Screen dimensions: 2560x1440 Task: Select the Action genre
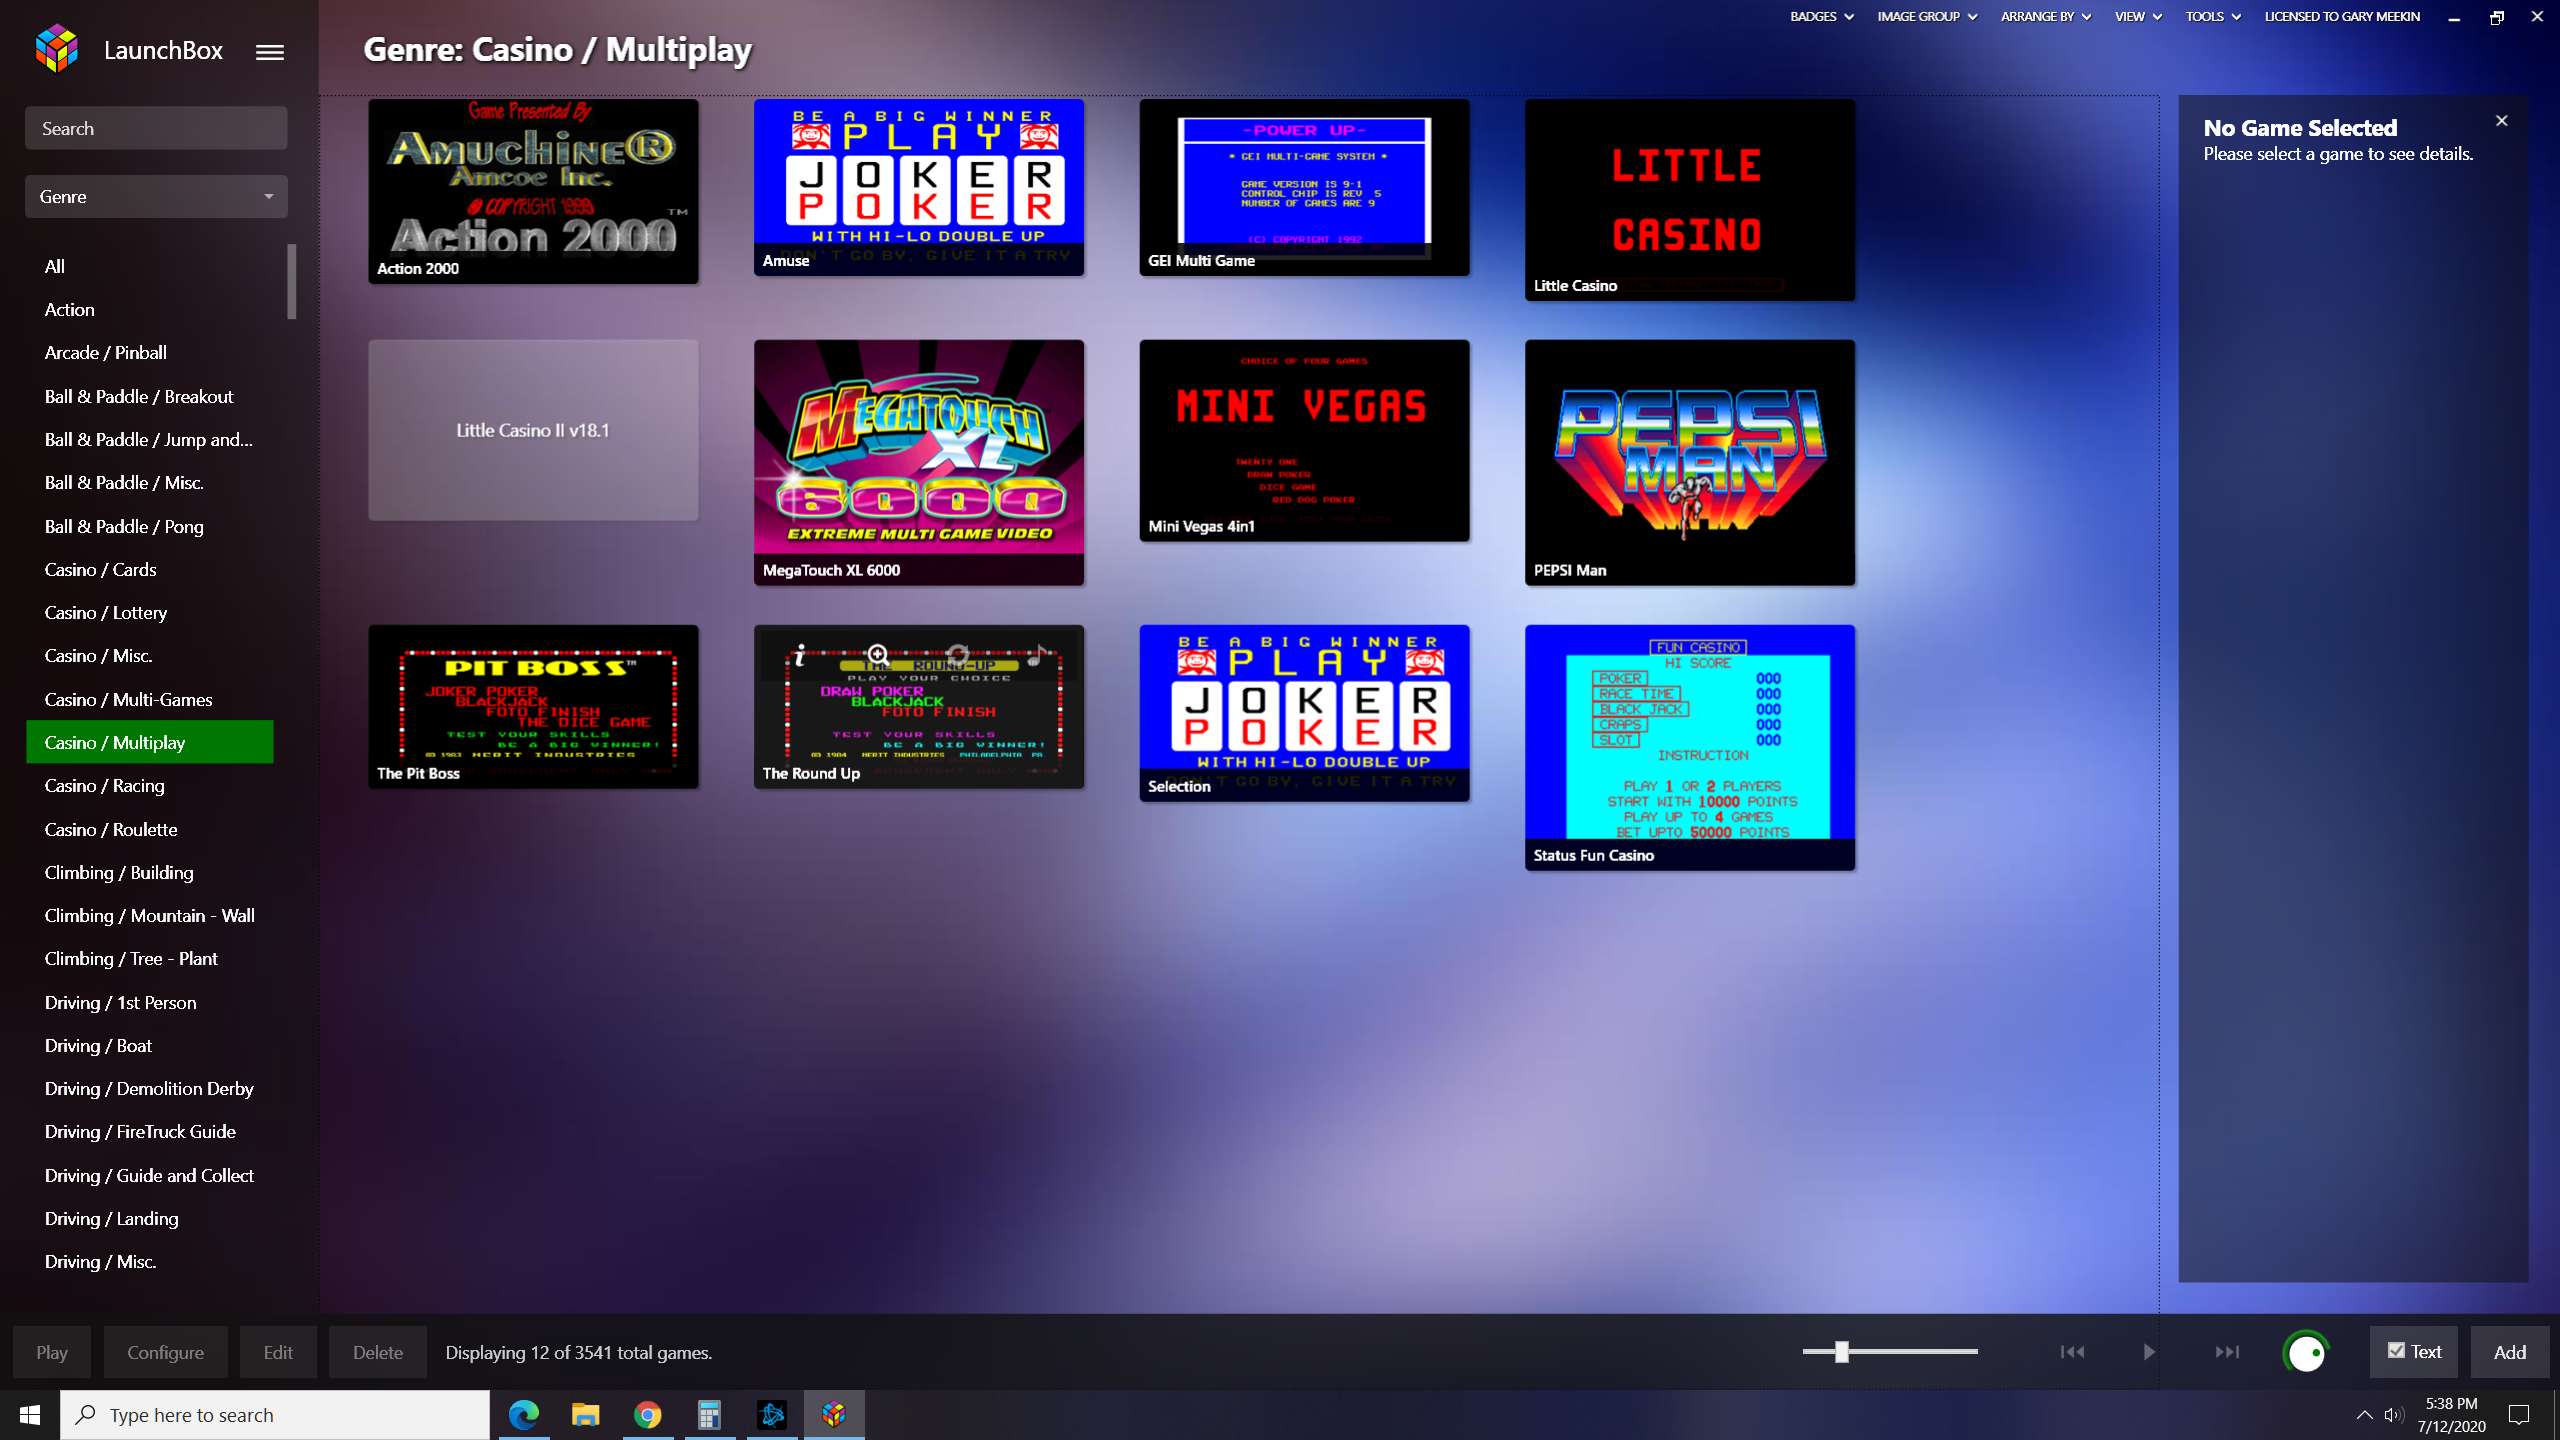tap(150, 309)
